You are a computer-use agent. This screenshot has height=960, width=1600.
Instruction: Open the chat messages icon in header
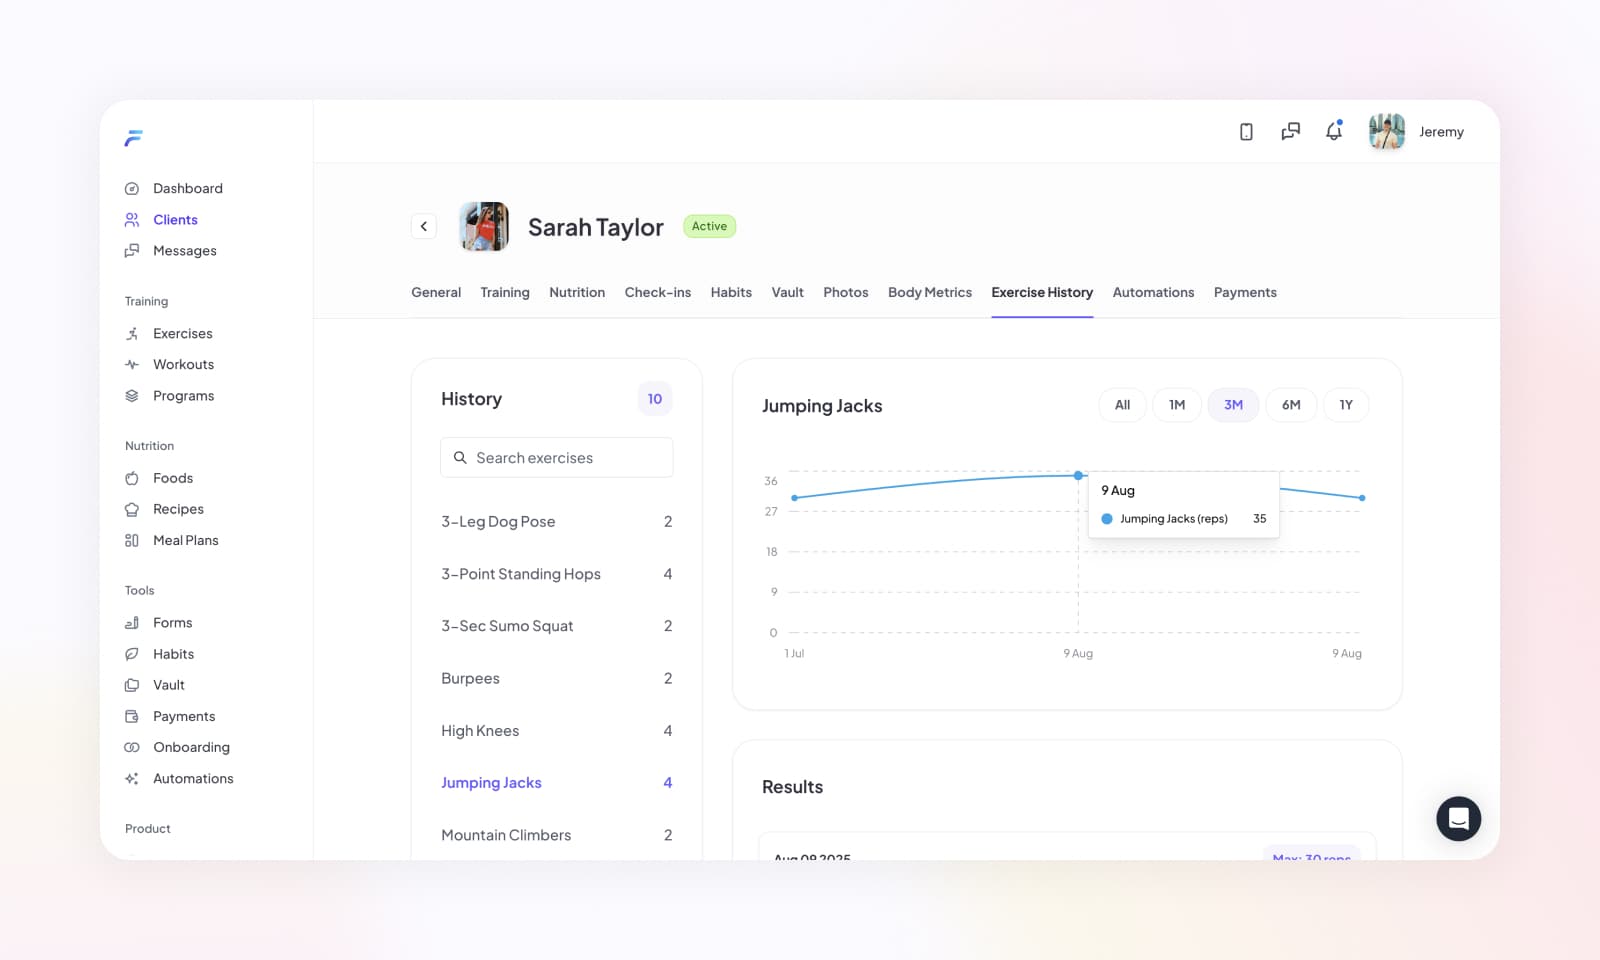pos(1290,132)
